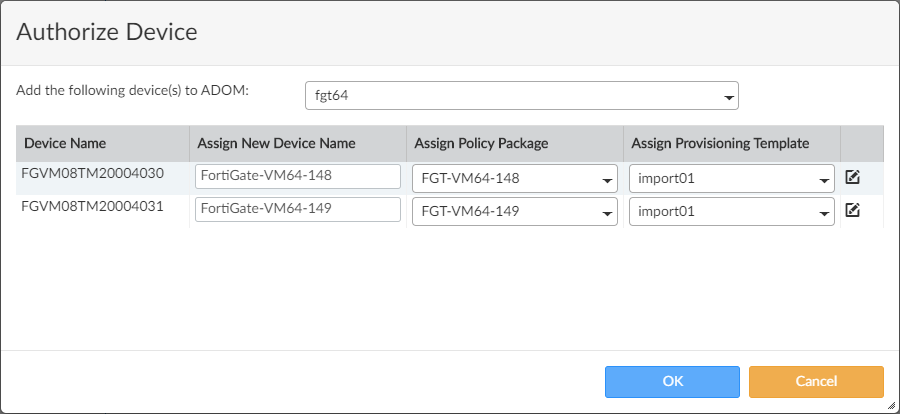
Task: Click Assign Policy Package column header
Action: tap(481, 143)
